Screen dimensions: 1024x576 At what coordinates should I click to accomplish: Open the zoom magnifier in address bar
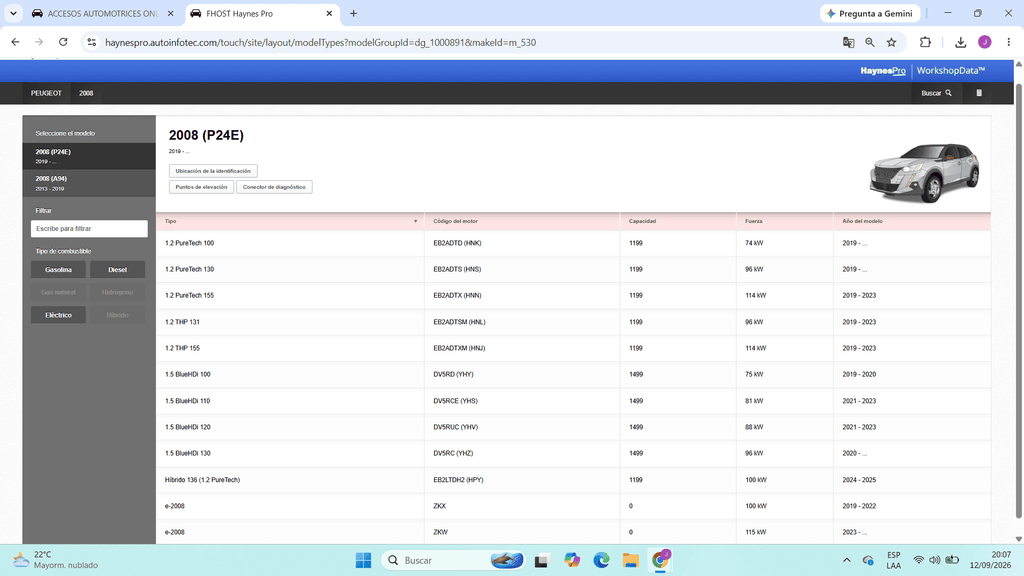pos(870,42)
